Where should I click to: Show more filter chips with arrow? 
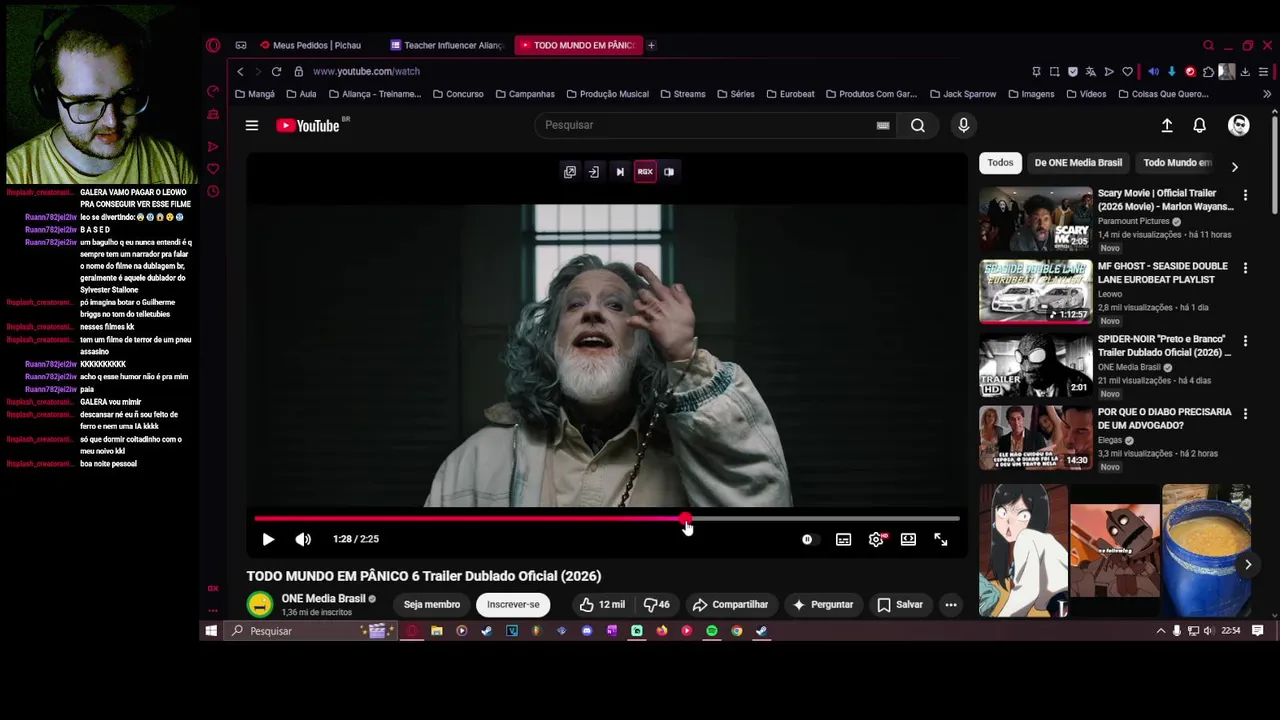click(1234, 167)
